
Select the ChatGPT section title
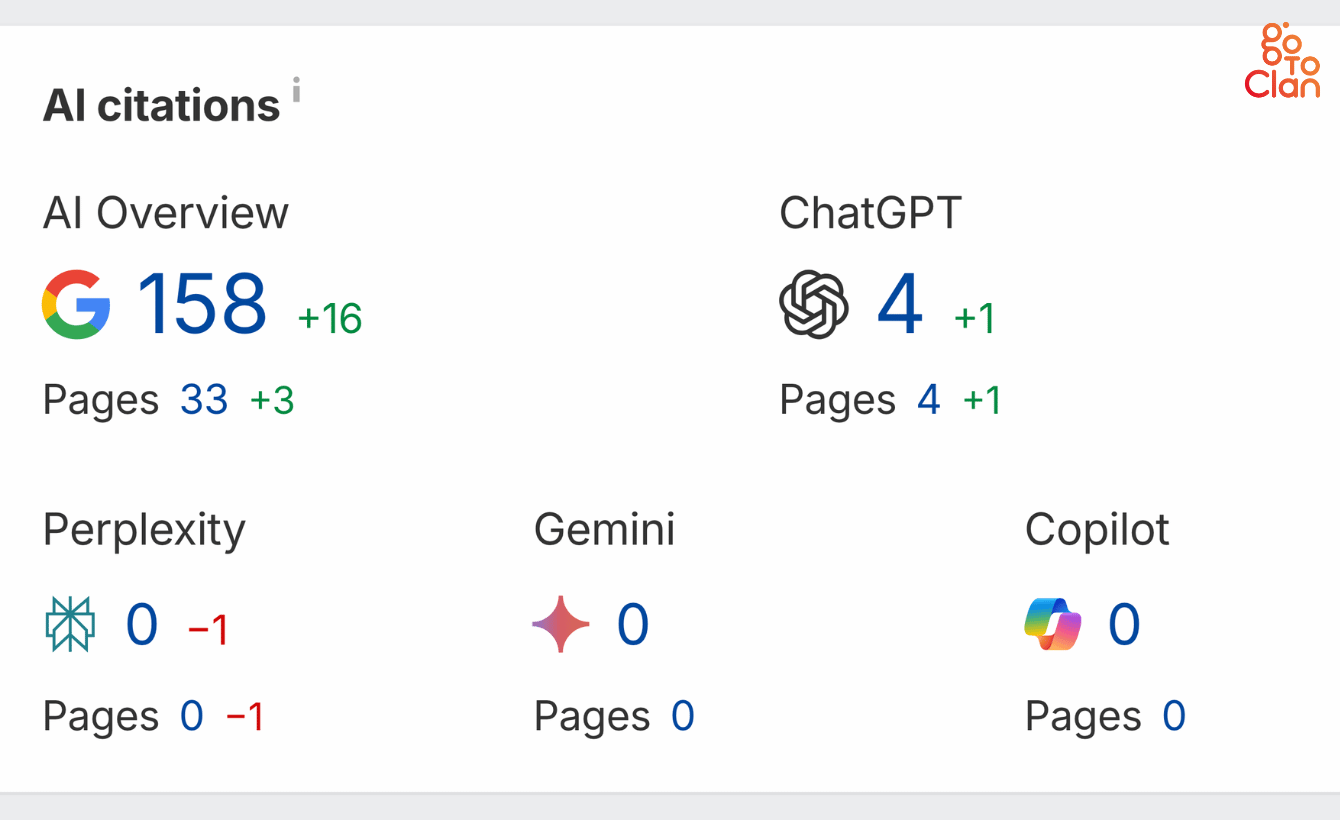(x=872, y=212)
